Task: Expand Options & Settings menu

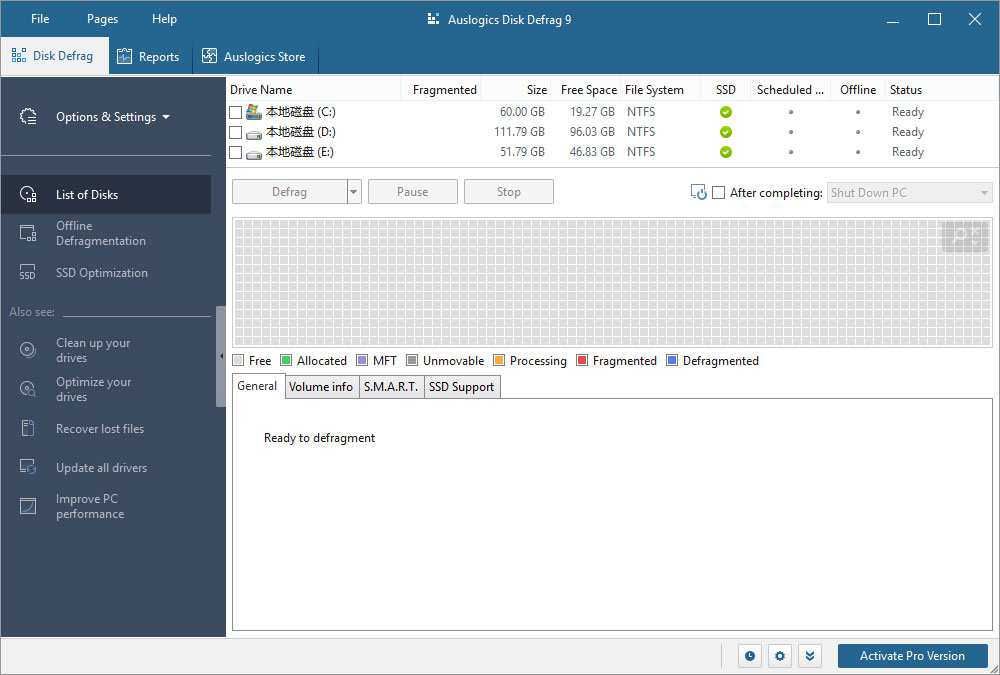Action: (x=112, y=117)
